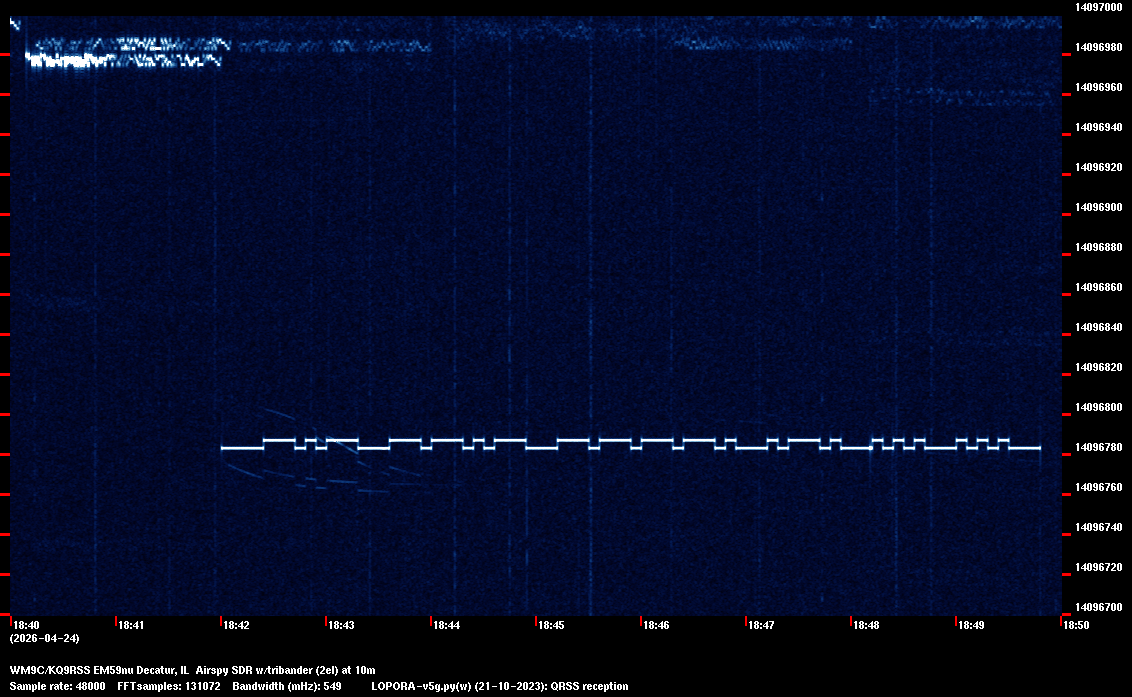This screenshot has height=697, width=1132.
Task: Click the 14096700 frequency label
Action: point(1097,607)
